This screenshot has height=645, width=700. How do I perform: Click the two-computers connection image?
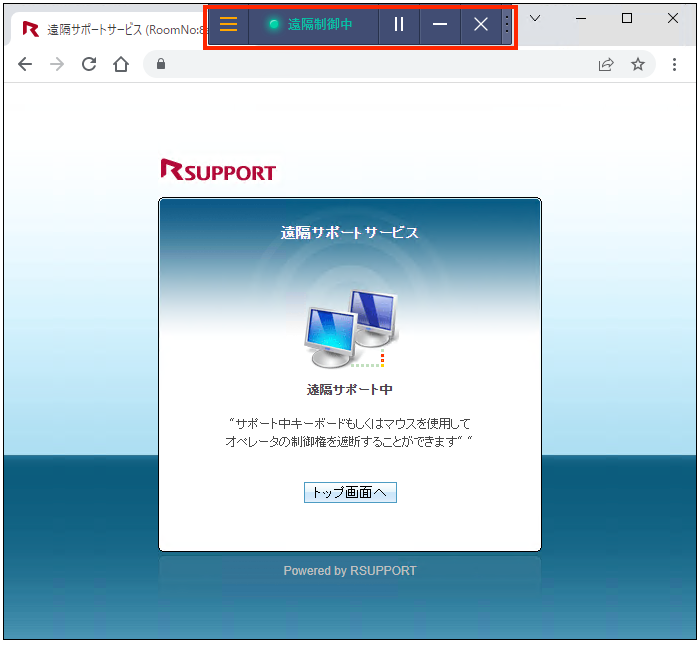(351, 329)
